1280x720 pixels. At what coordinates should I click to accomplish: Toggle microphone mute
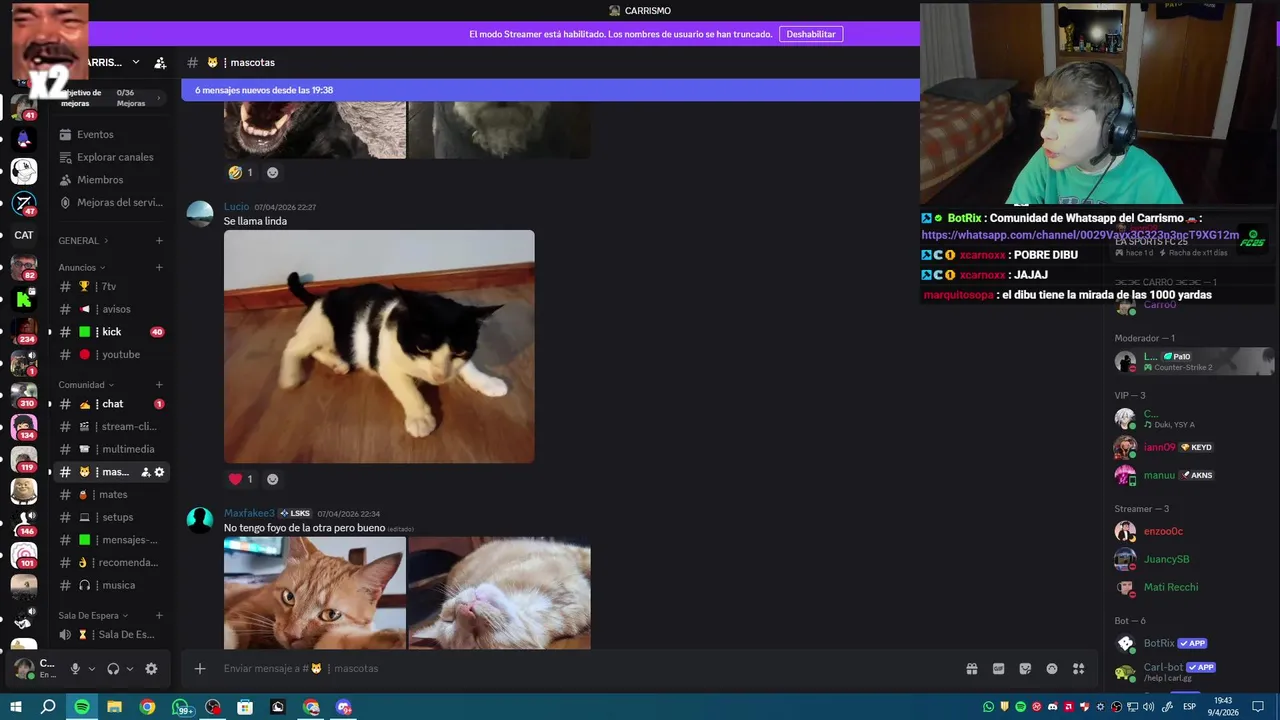click(75, 669)
